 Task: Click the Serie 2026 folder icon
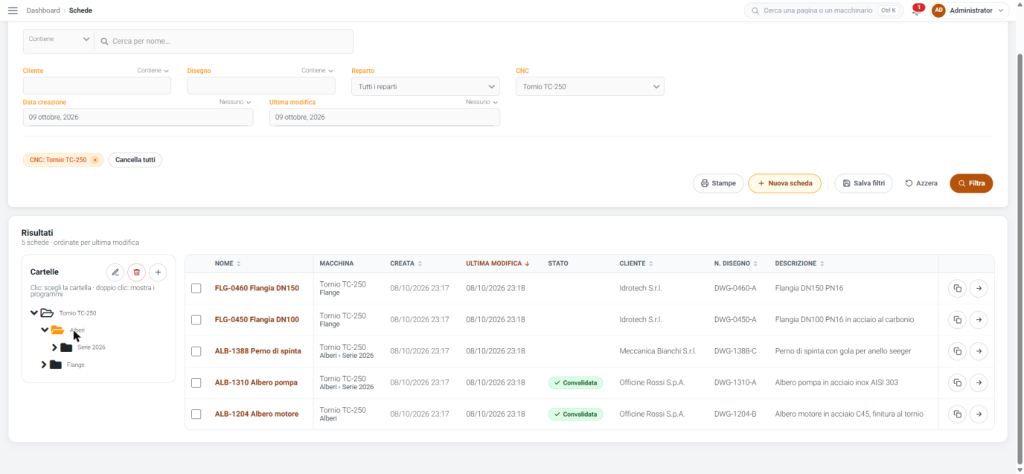66,347
